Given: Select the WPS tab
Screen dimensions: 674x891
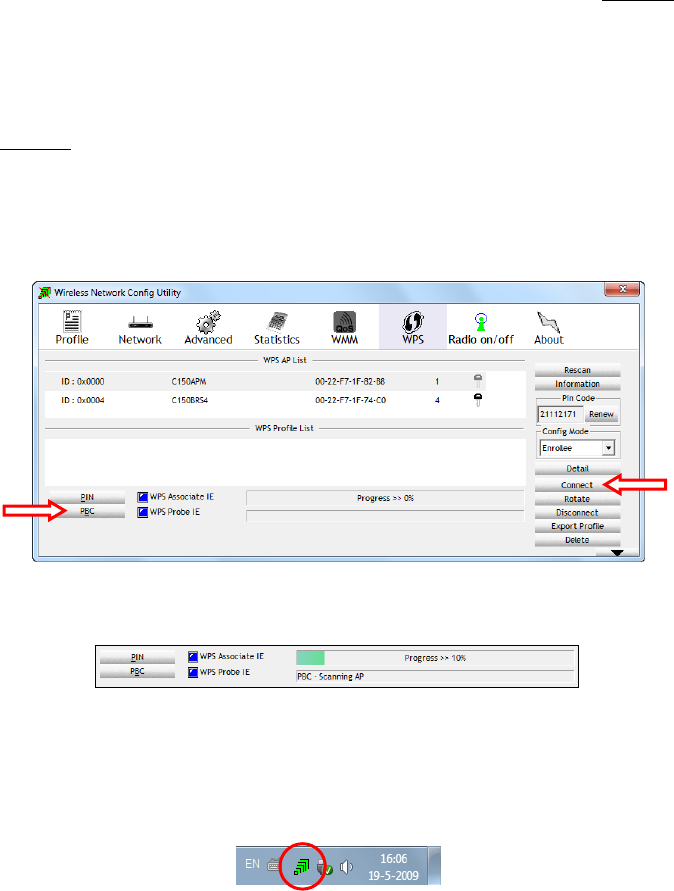Looking at the screenshot, I should [413, 328].
